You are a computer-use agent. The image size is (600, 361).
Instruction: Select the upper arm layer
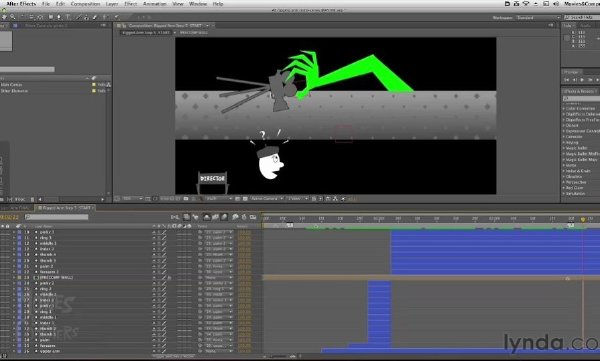point(50,351)
